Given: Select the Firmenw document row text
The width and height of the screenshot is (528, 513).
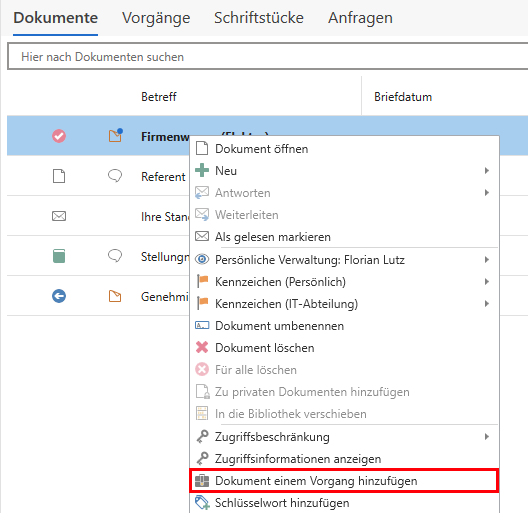Looking at the screenshot, I should [165, 136].
